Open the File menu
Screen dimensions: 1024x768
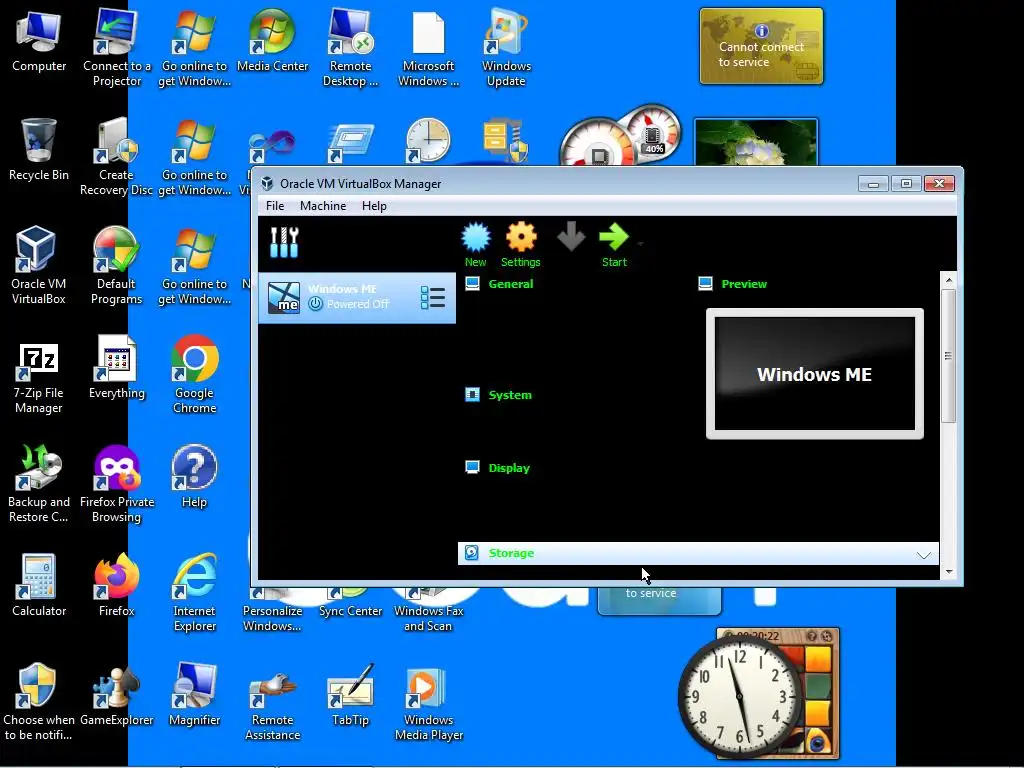pos(275,206)
